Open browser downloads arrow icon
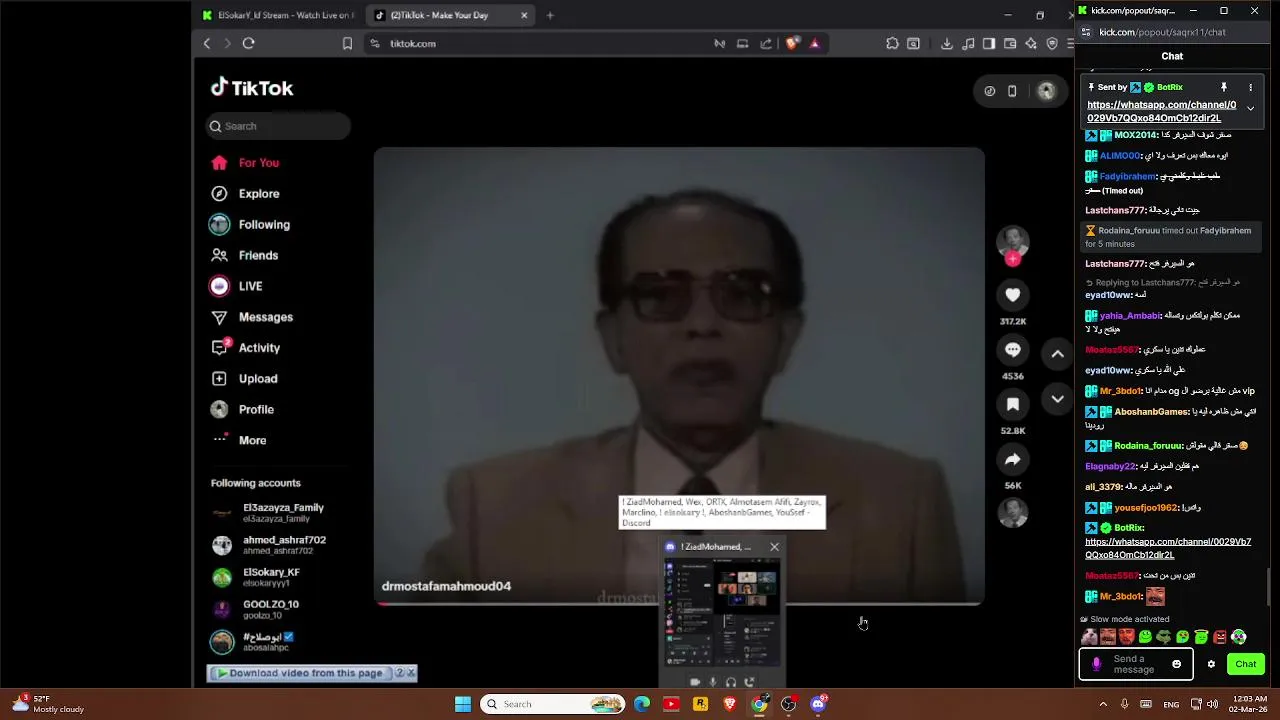1280x720 pixels. [946, 43]
